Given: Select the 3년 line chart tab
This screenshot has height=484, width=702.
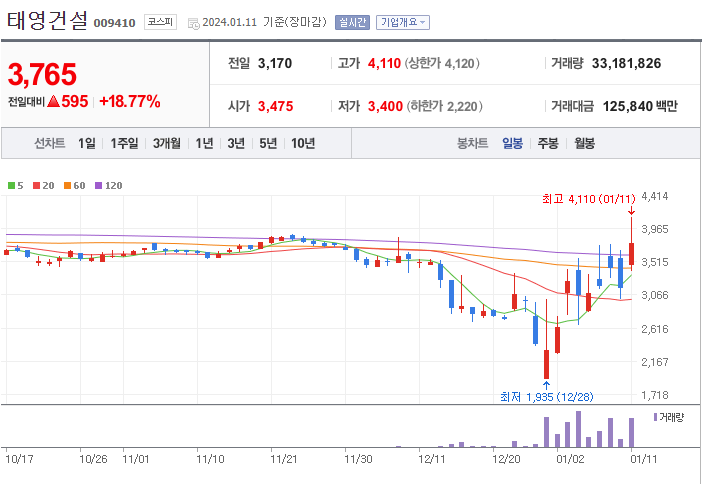Looking at the screenshot, I should click(x=236, y=144).
